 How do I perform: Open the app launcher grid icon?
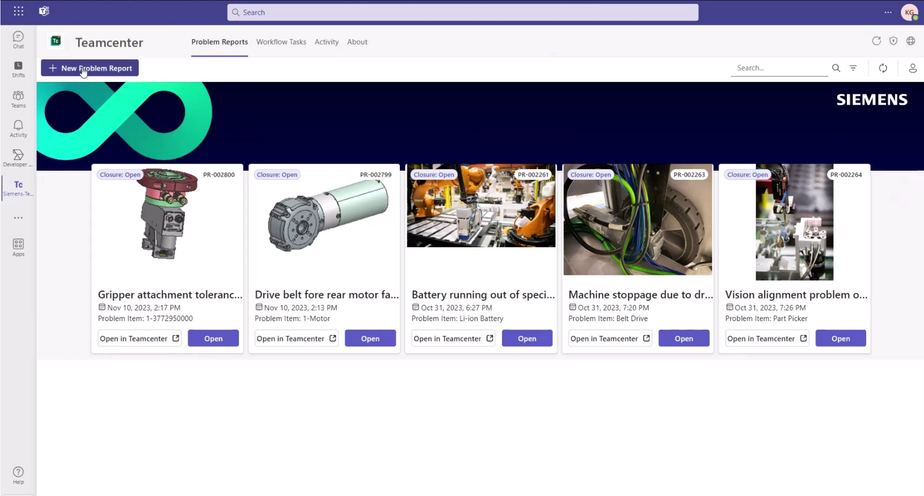(18, 11)
